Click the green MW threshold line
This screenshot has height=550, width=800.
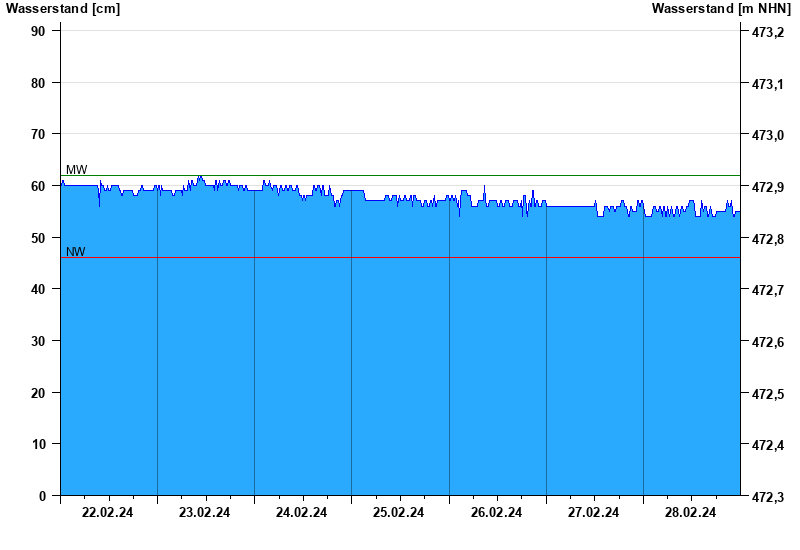click(401, 176)
